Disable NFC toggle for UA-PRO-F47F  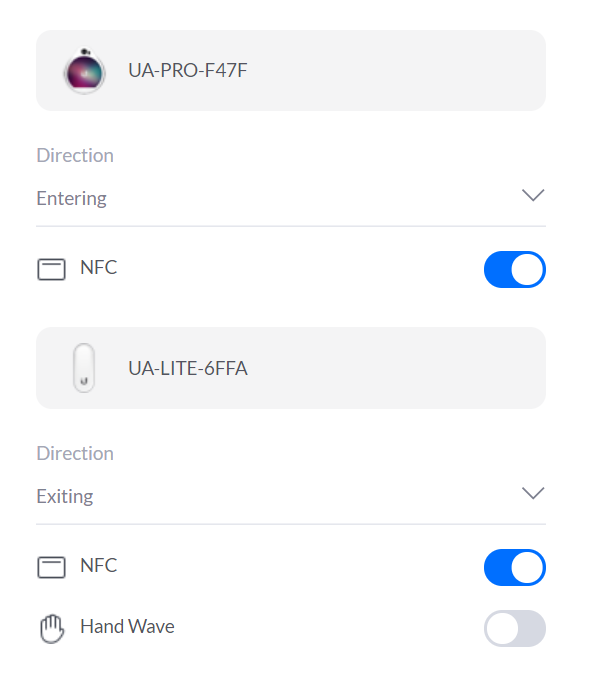click(x=514, y=269)
